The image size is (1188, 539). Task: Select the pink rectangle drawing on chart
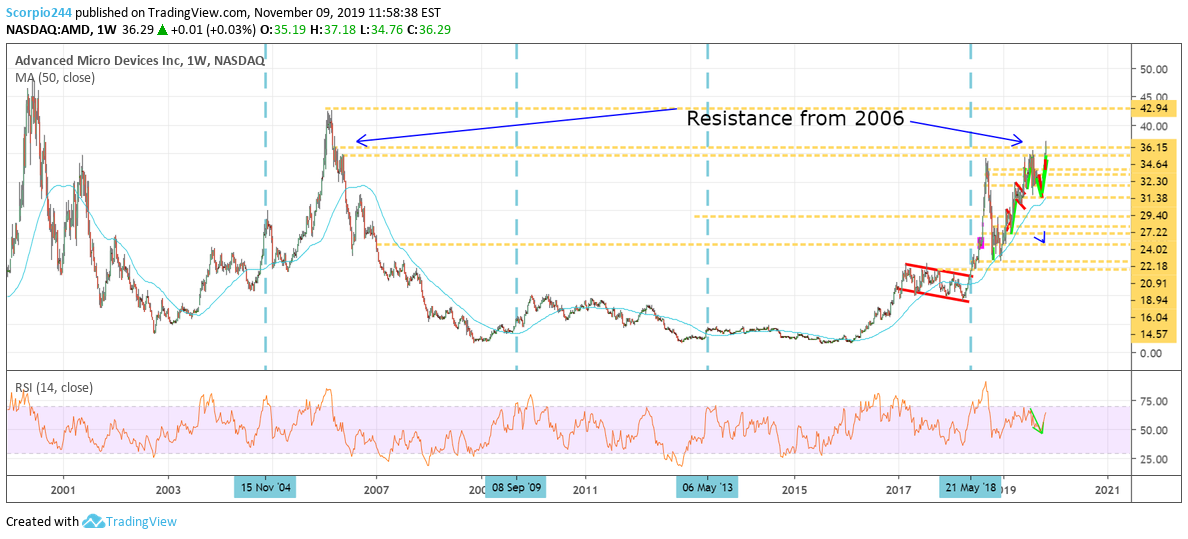(981, 243)
